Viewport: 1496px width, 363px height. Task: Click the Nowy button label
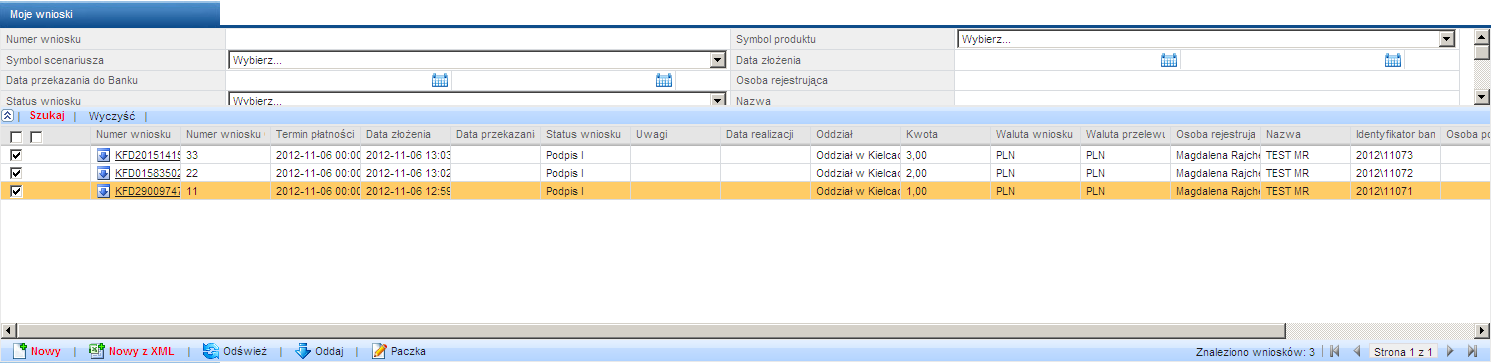click(x=45, y=352)
